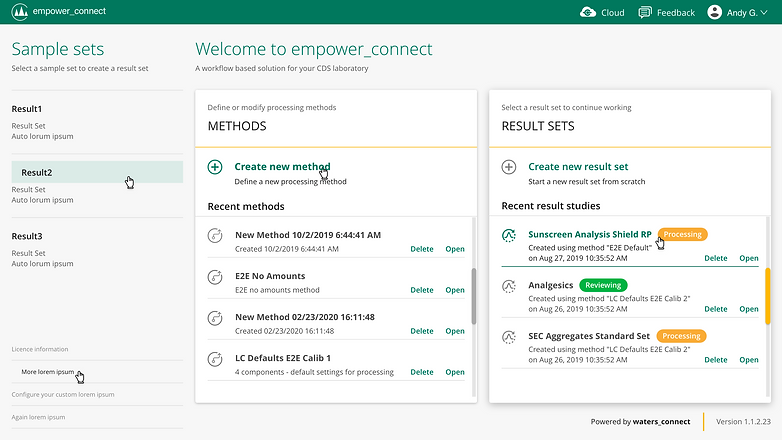Click the Cloud label in header
This screenshot has height=440, width=782.
point(612,12)
